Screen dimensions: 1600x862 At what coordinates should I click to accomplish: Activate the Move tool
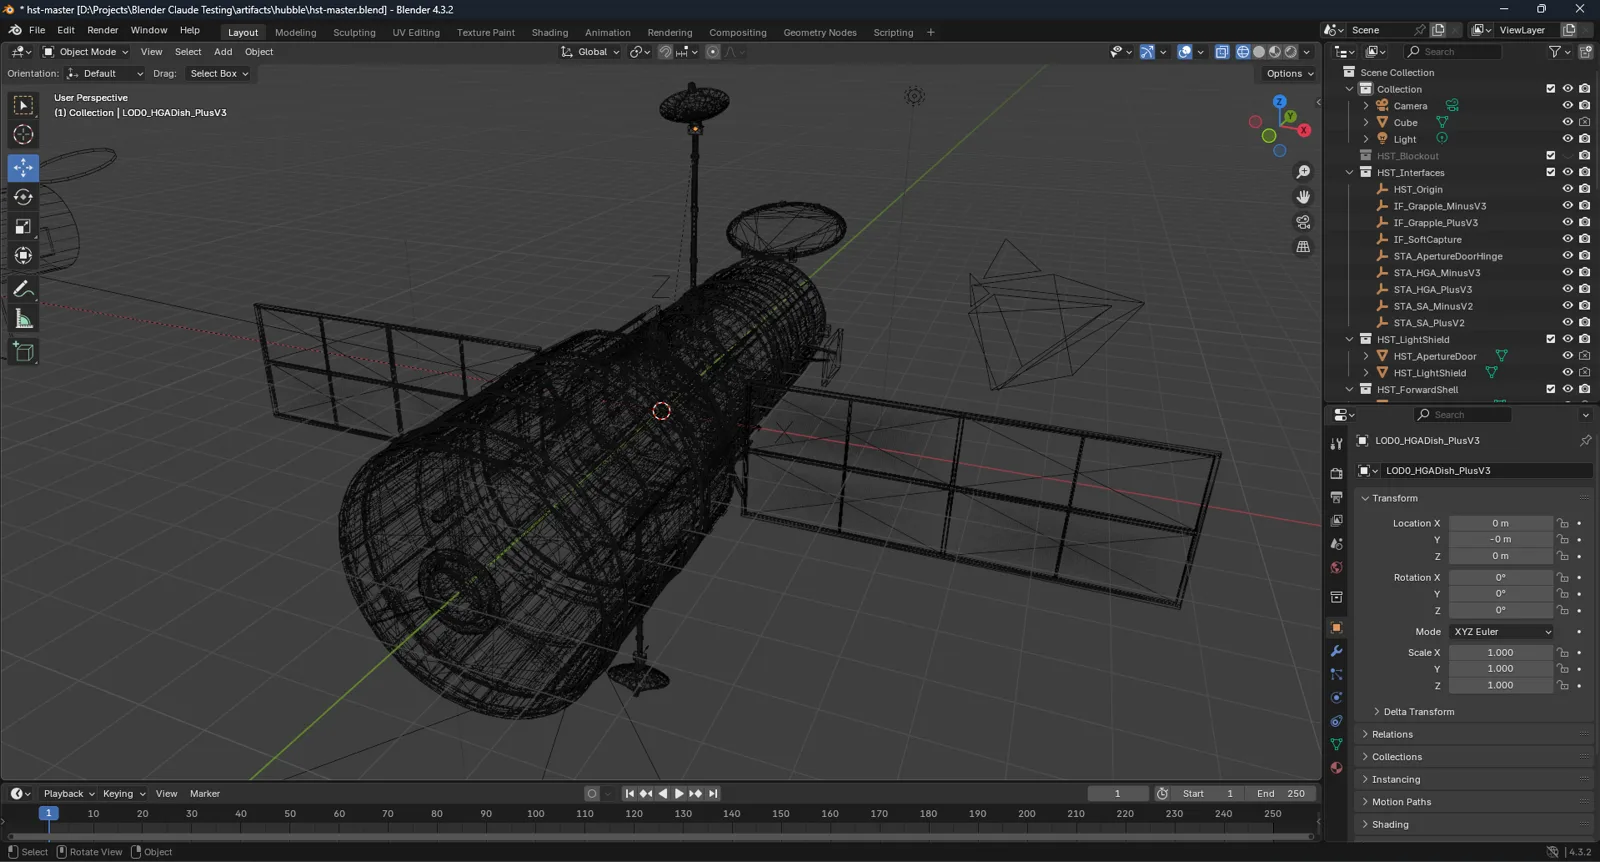pyautogui.click(x=23, y=167)
